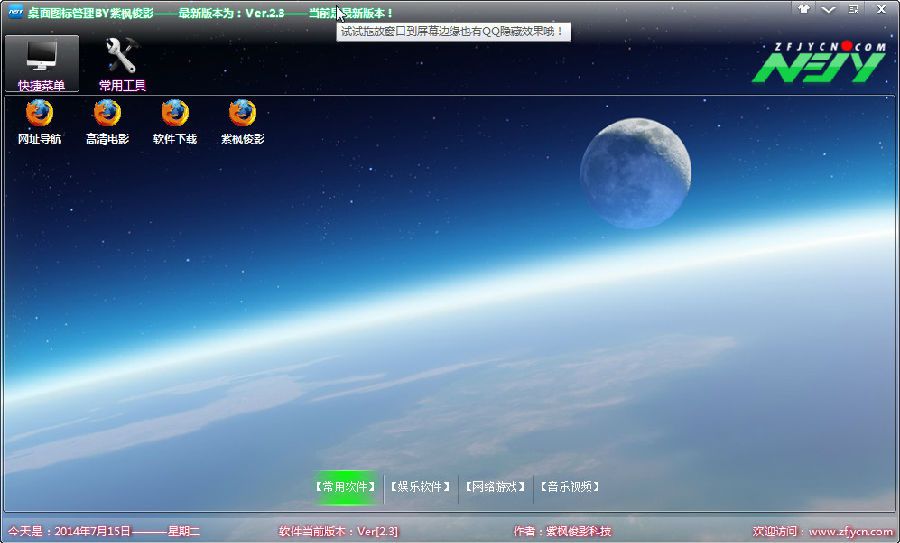Select the 【音乐视频】 category tab
The width and height of the screenshot is (900, 543).
pos(570,487)
